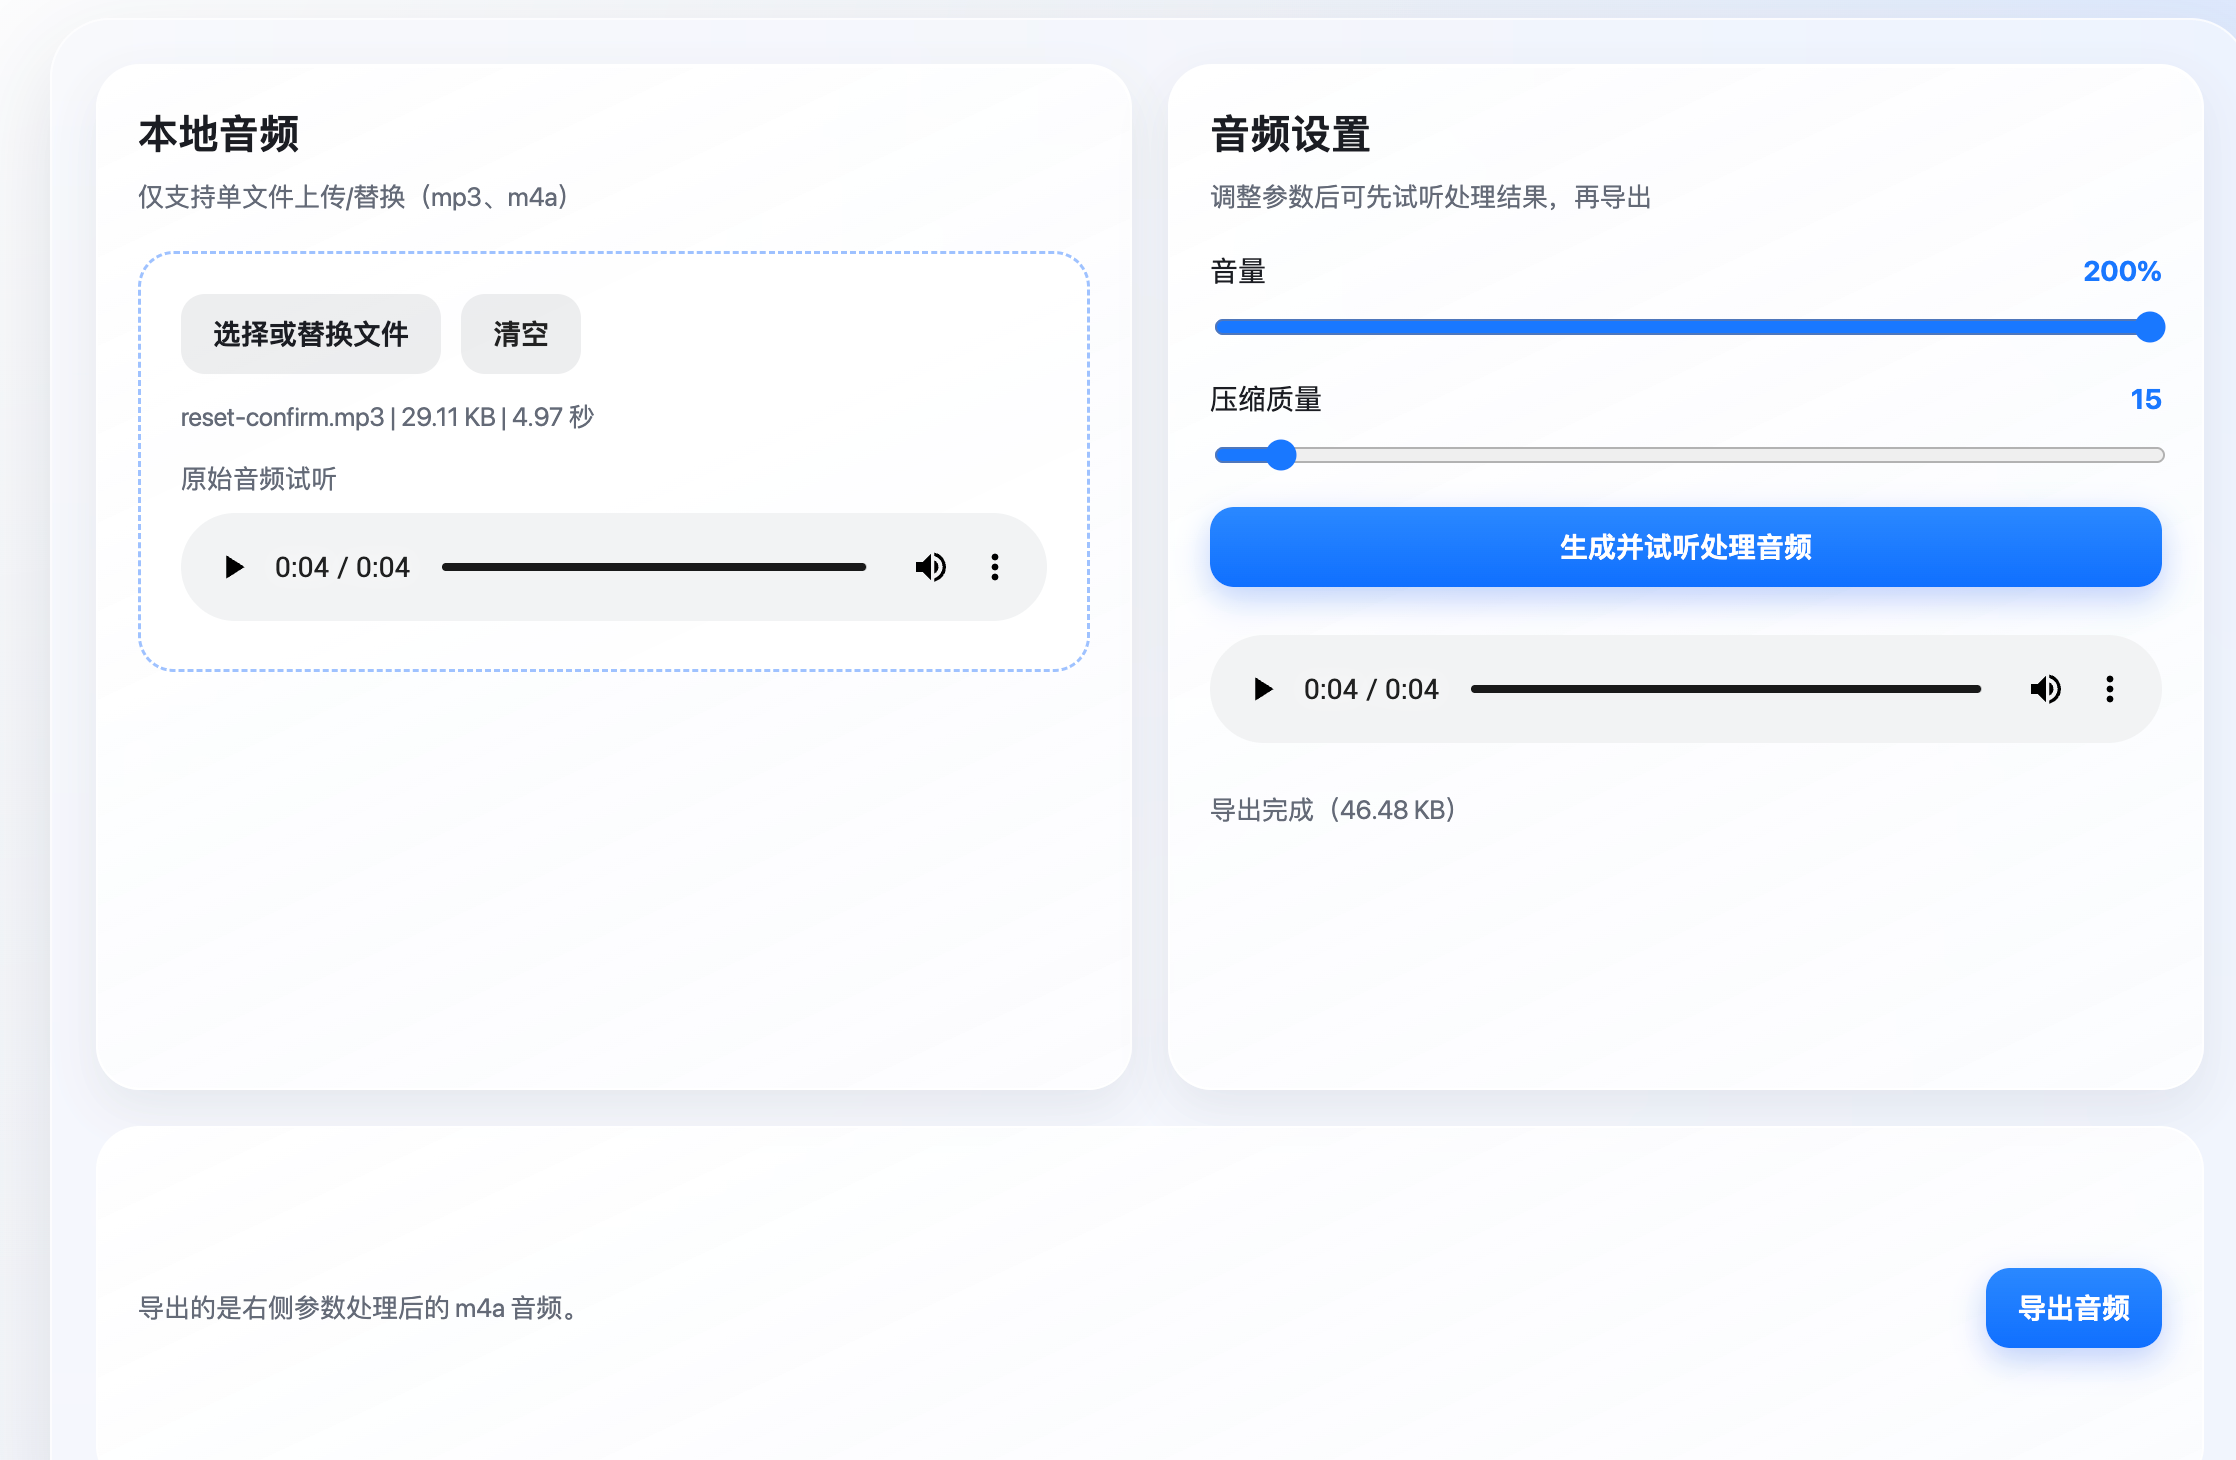Click 选择或替换文件 to choose a file

pos(310,334)
